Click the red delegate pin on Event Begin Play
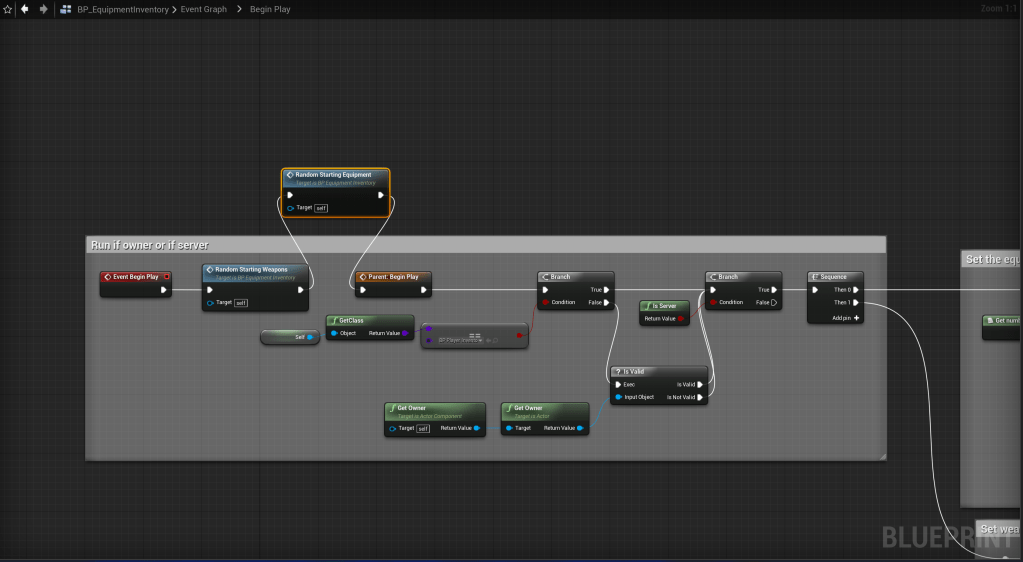Viewport: 1023px width, 562px height. click(x=166, y=276)
